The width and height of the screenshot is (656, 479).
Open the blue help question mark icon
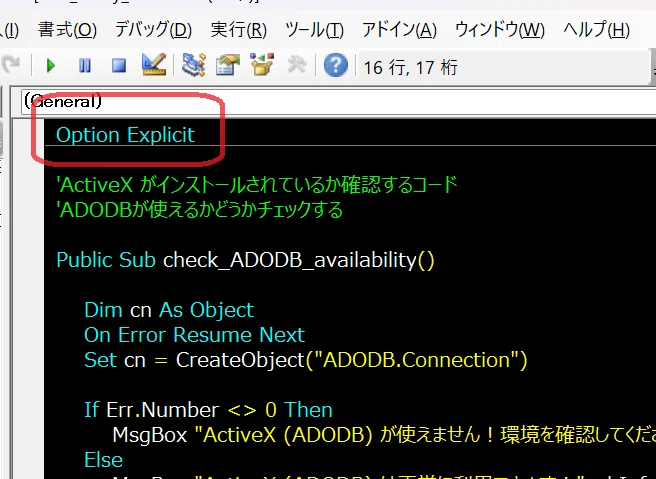pyautogui.click(x=336, y=65)
